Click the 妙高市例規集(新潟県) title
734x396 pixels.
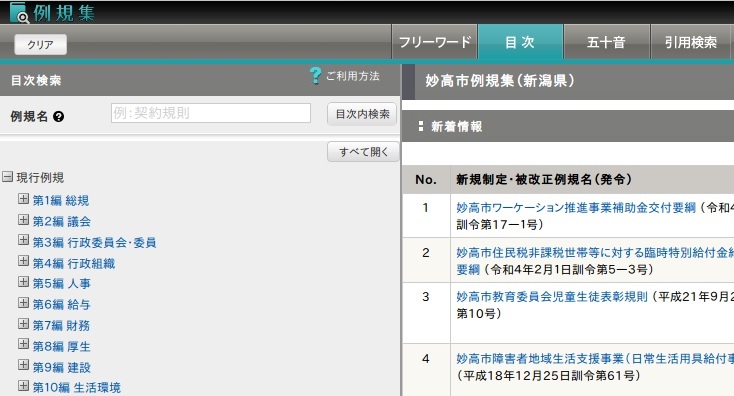click(x=499, y=81)
